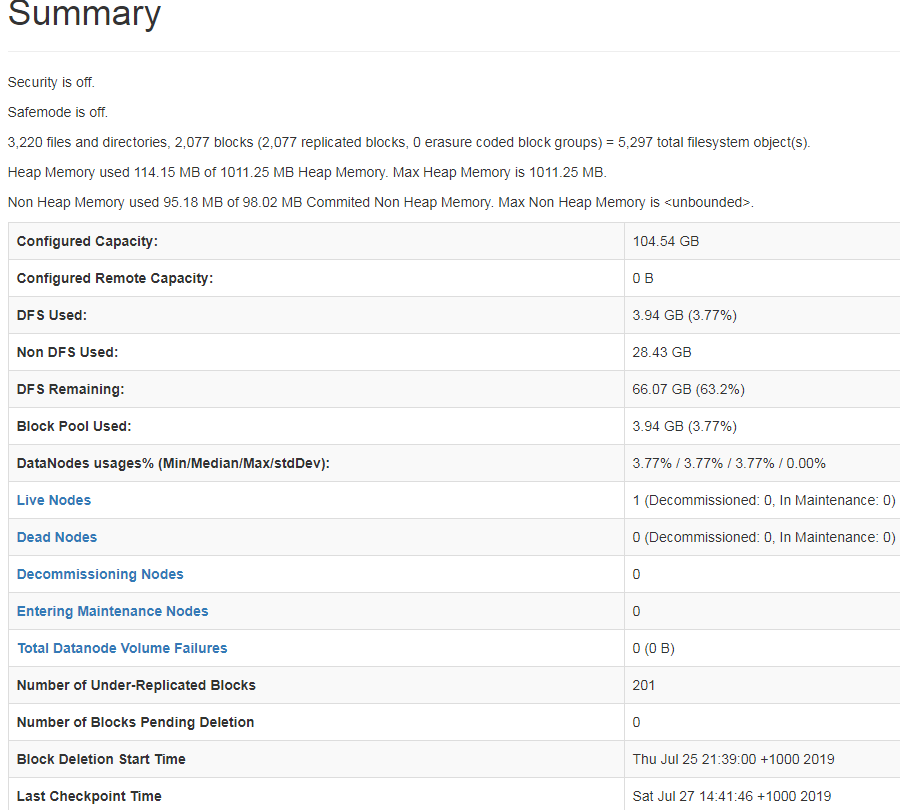The image size is (900, 810).
Task: Open the Entering Maintenance Nodes link
Action: [113, 611]
